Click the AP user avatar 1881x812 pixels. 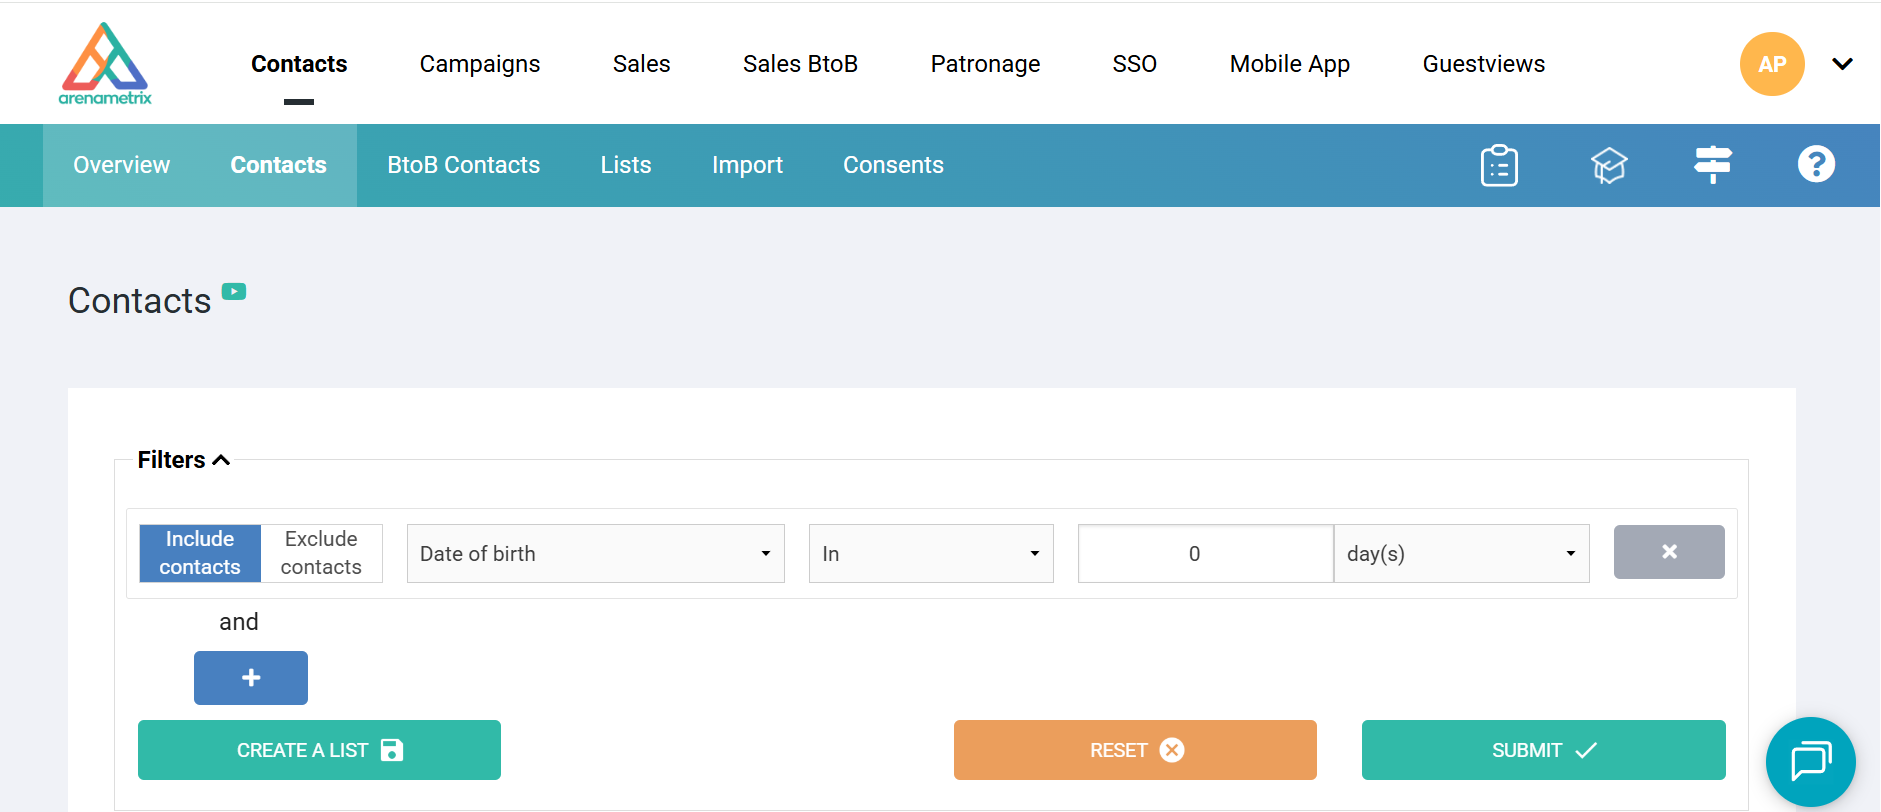pos(1771,64)
